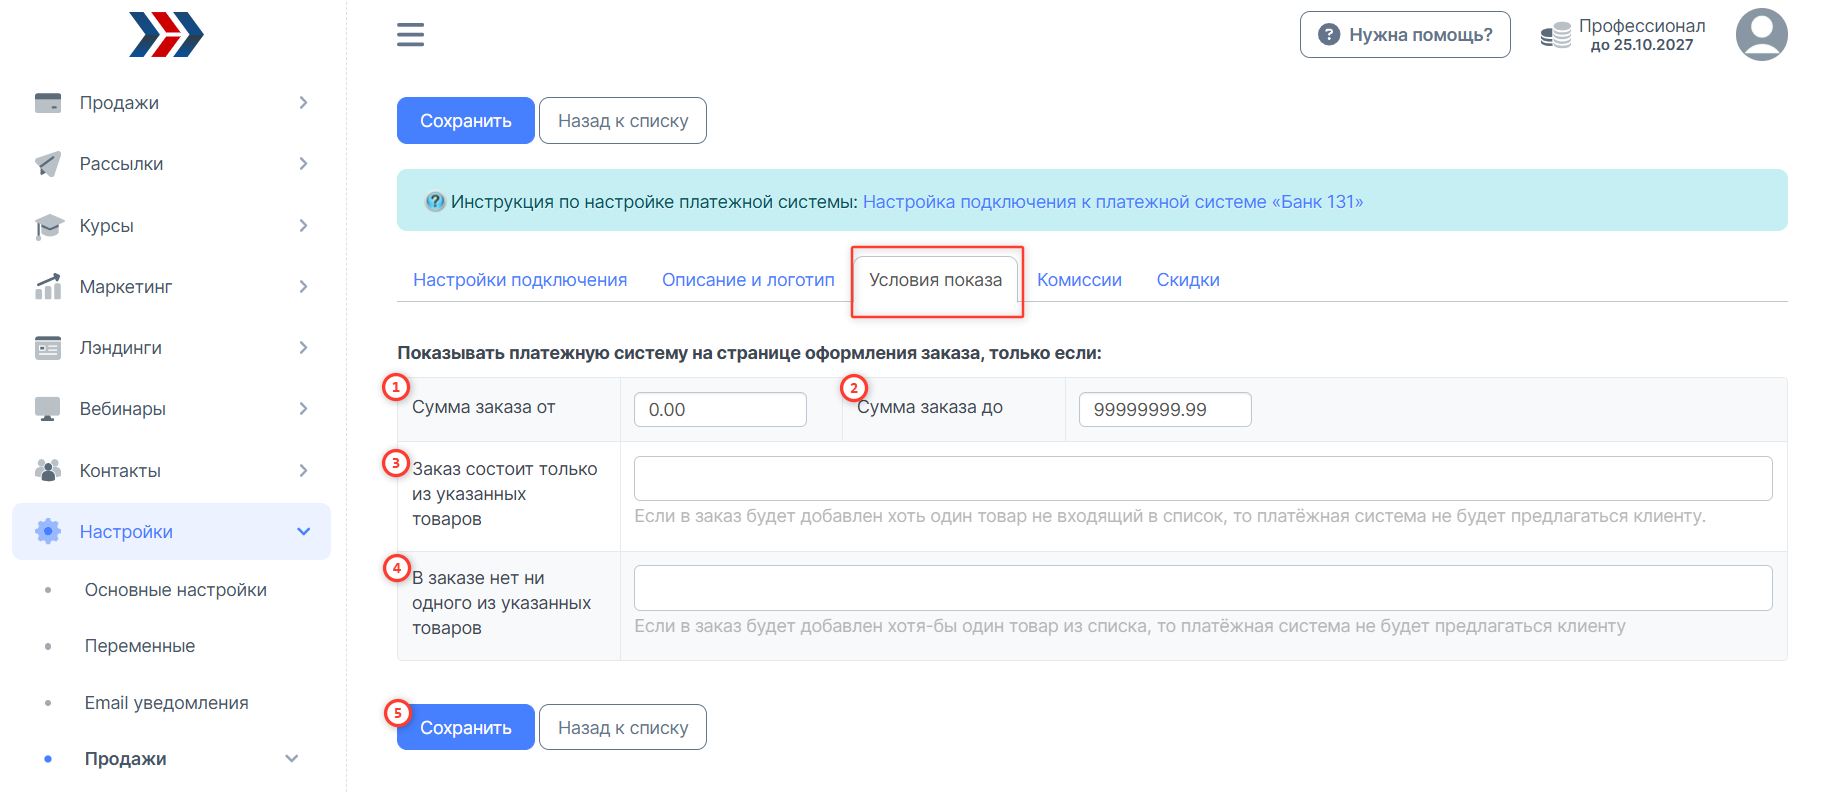Collapse the Настройки section chevron
This screenshot has height=793, width=1824.
point(303,532)
